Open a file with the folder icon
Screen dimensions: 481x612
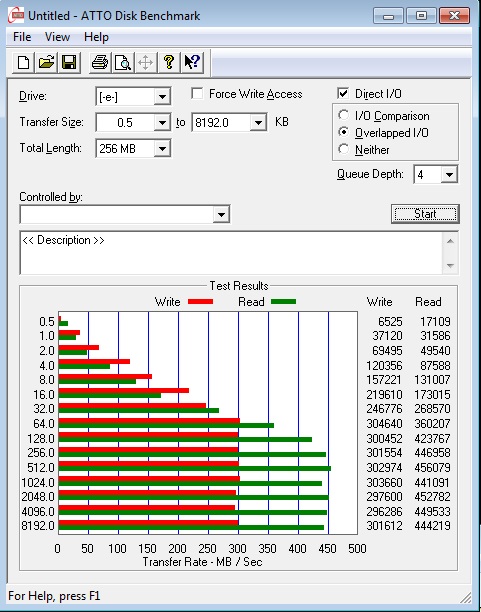click(x=46, y=62)
